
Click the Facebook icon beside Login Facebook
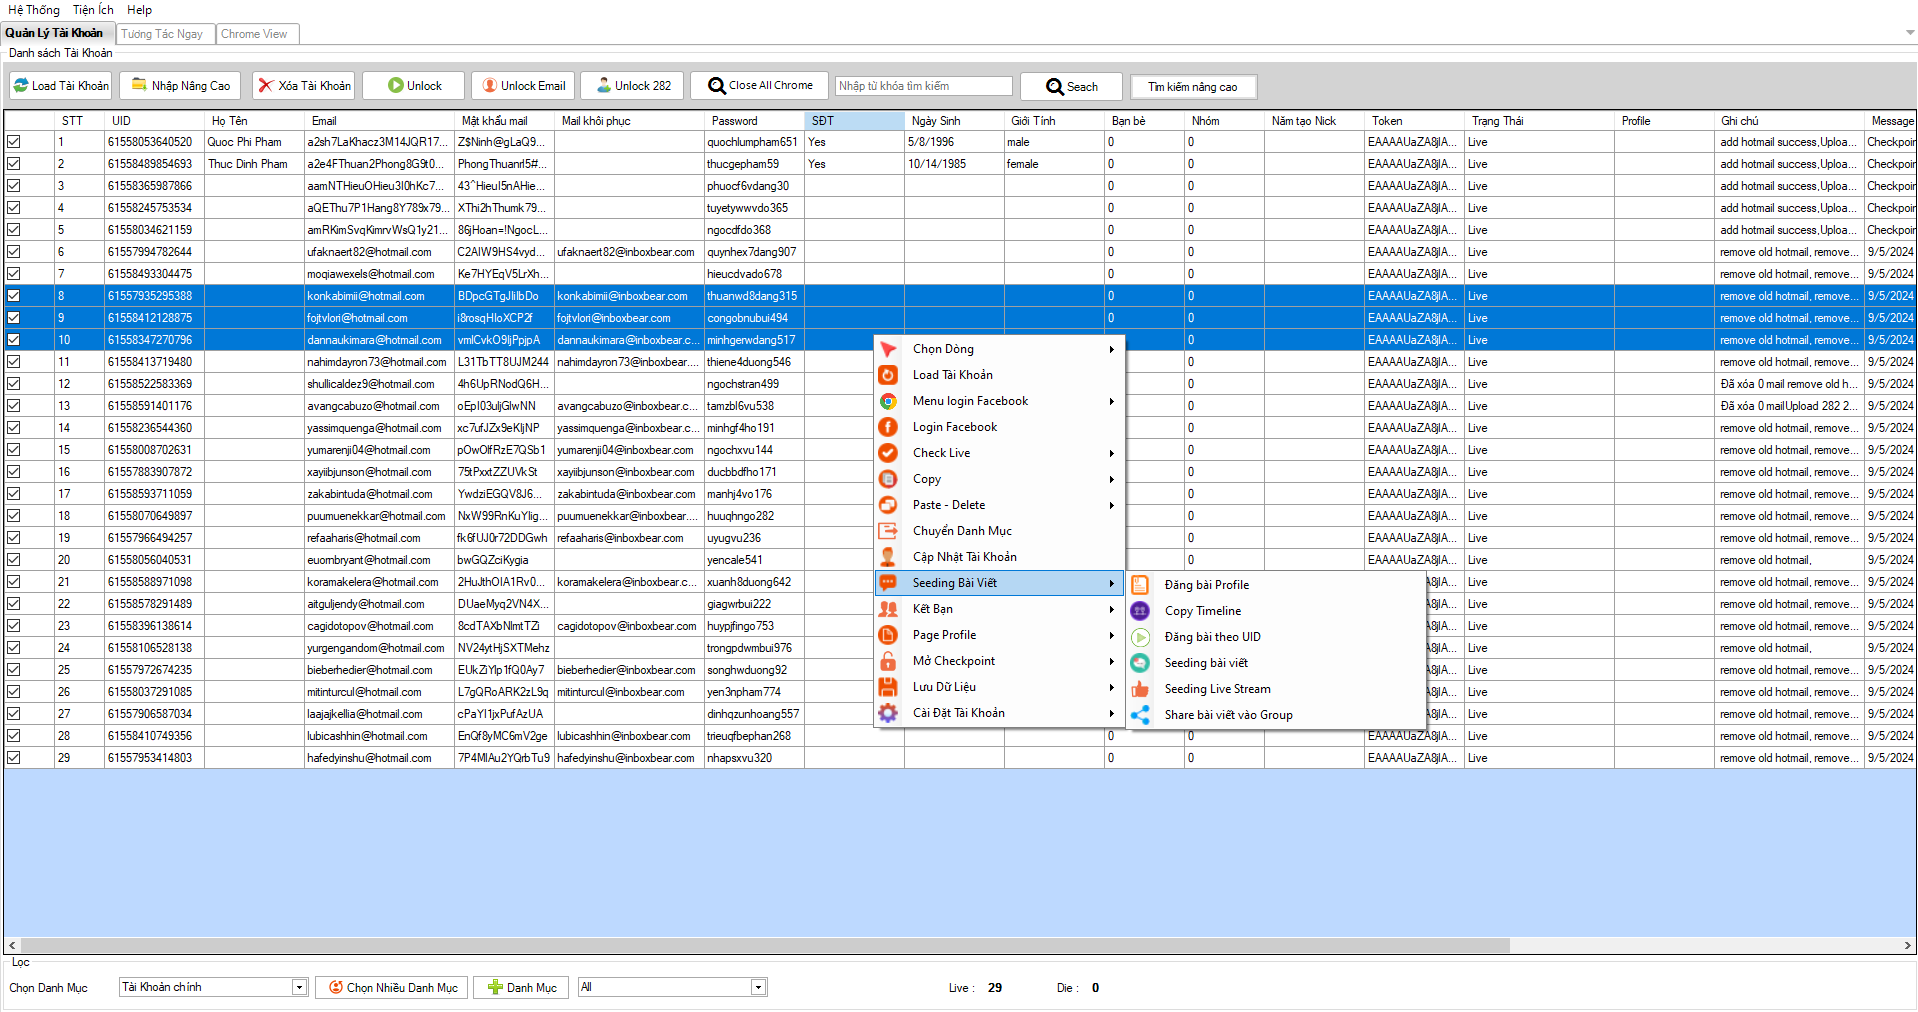tap(887, 427)
